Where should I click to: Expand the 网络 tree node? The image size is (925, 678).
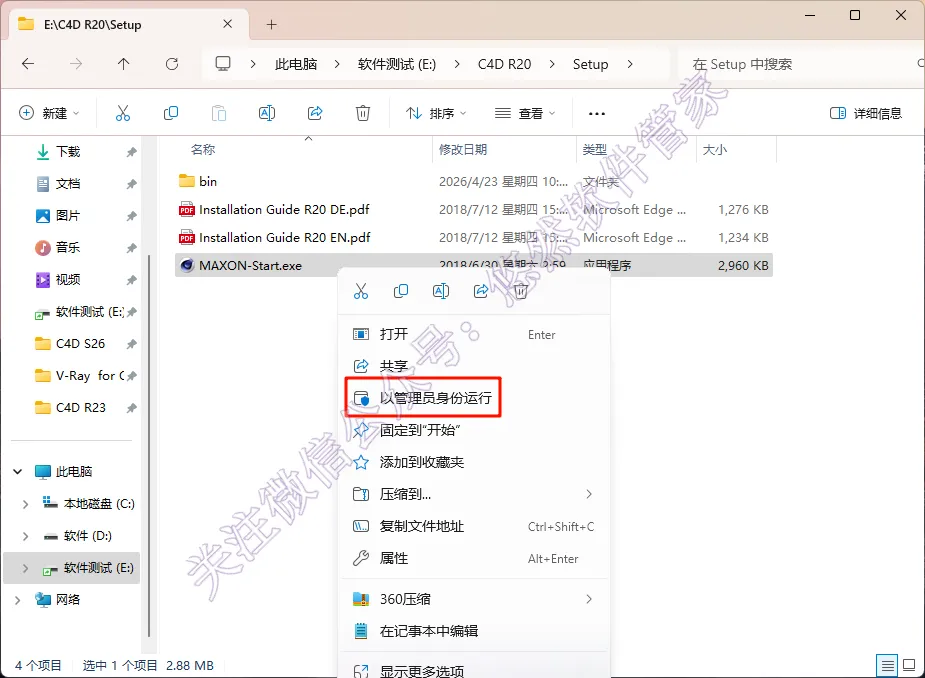(18, 600)
